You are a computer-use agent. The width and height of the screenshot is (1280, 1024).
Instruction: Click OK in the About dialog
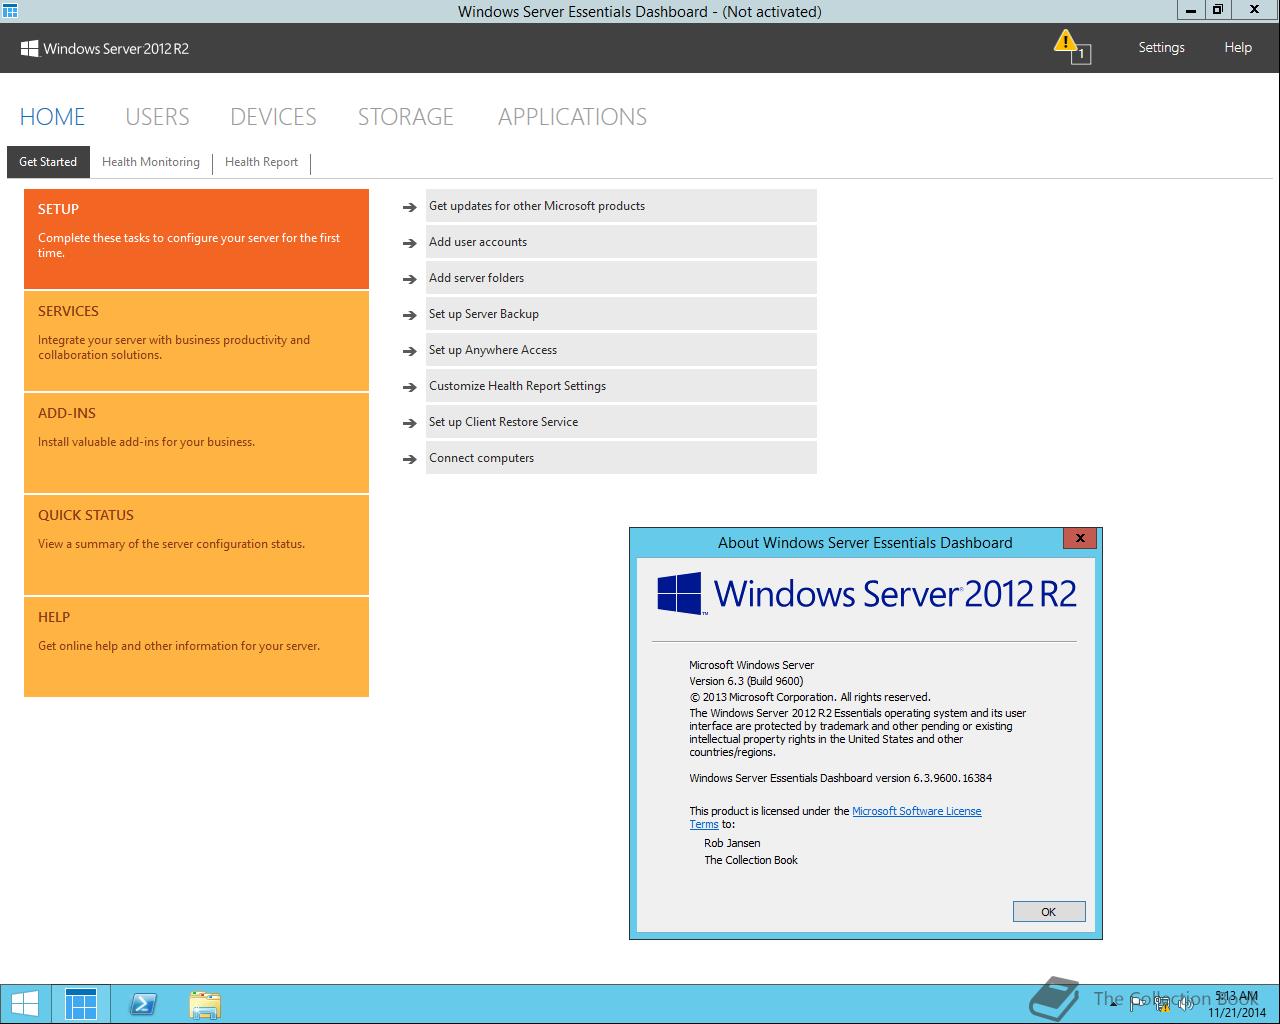click(1048, 911)
